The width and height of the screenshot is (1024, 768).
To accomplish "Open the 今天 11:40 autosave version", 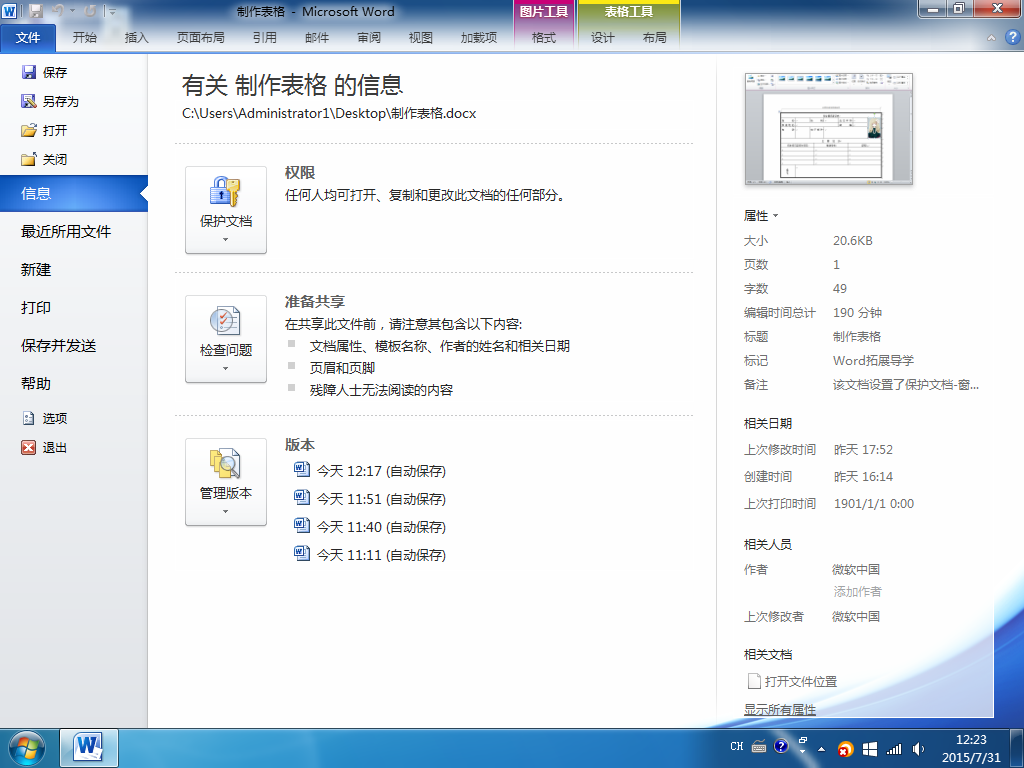I will tap(381, 527).
